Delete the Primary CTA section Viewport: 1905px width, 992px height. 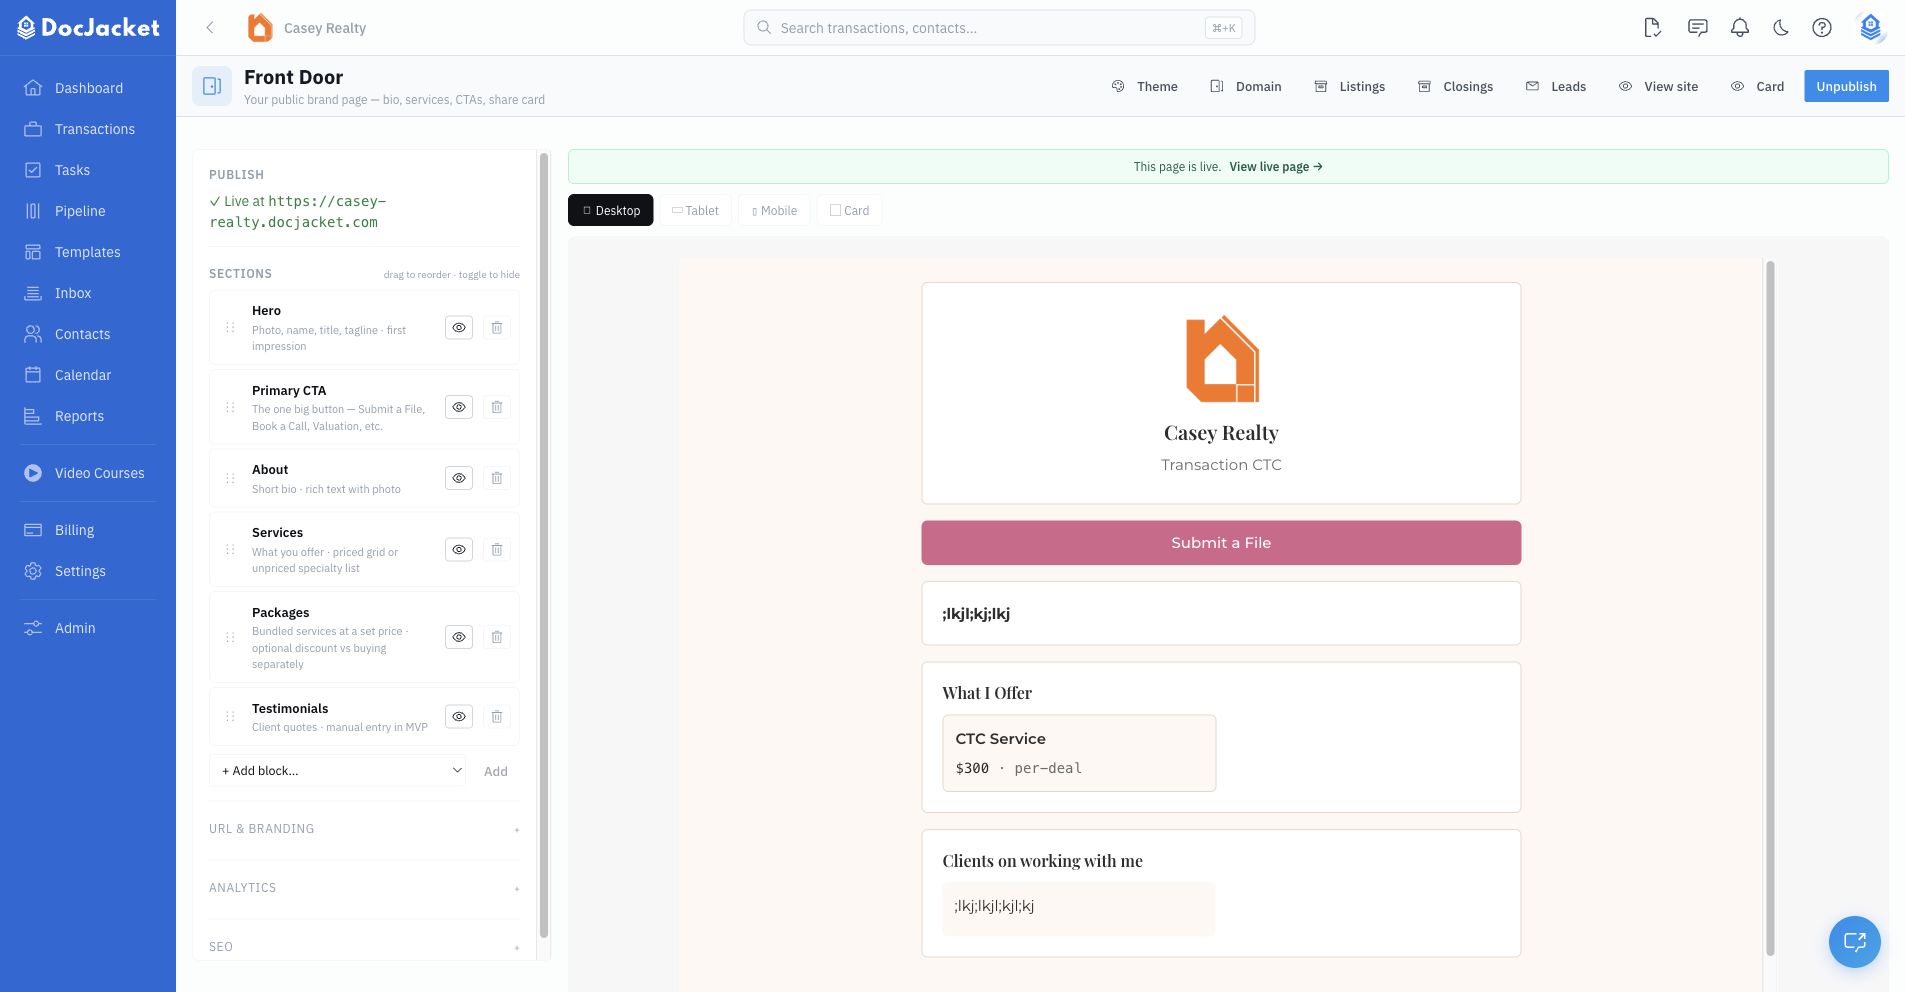point(497,407)
